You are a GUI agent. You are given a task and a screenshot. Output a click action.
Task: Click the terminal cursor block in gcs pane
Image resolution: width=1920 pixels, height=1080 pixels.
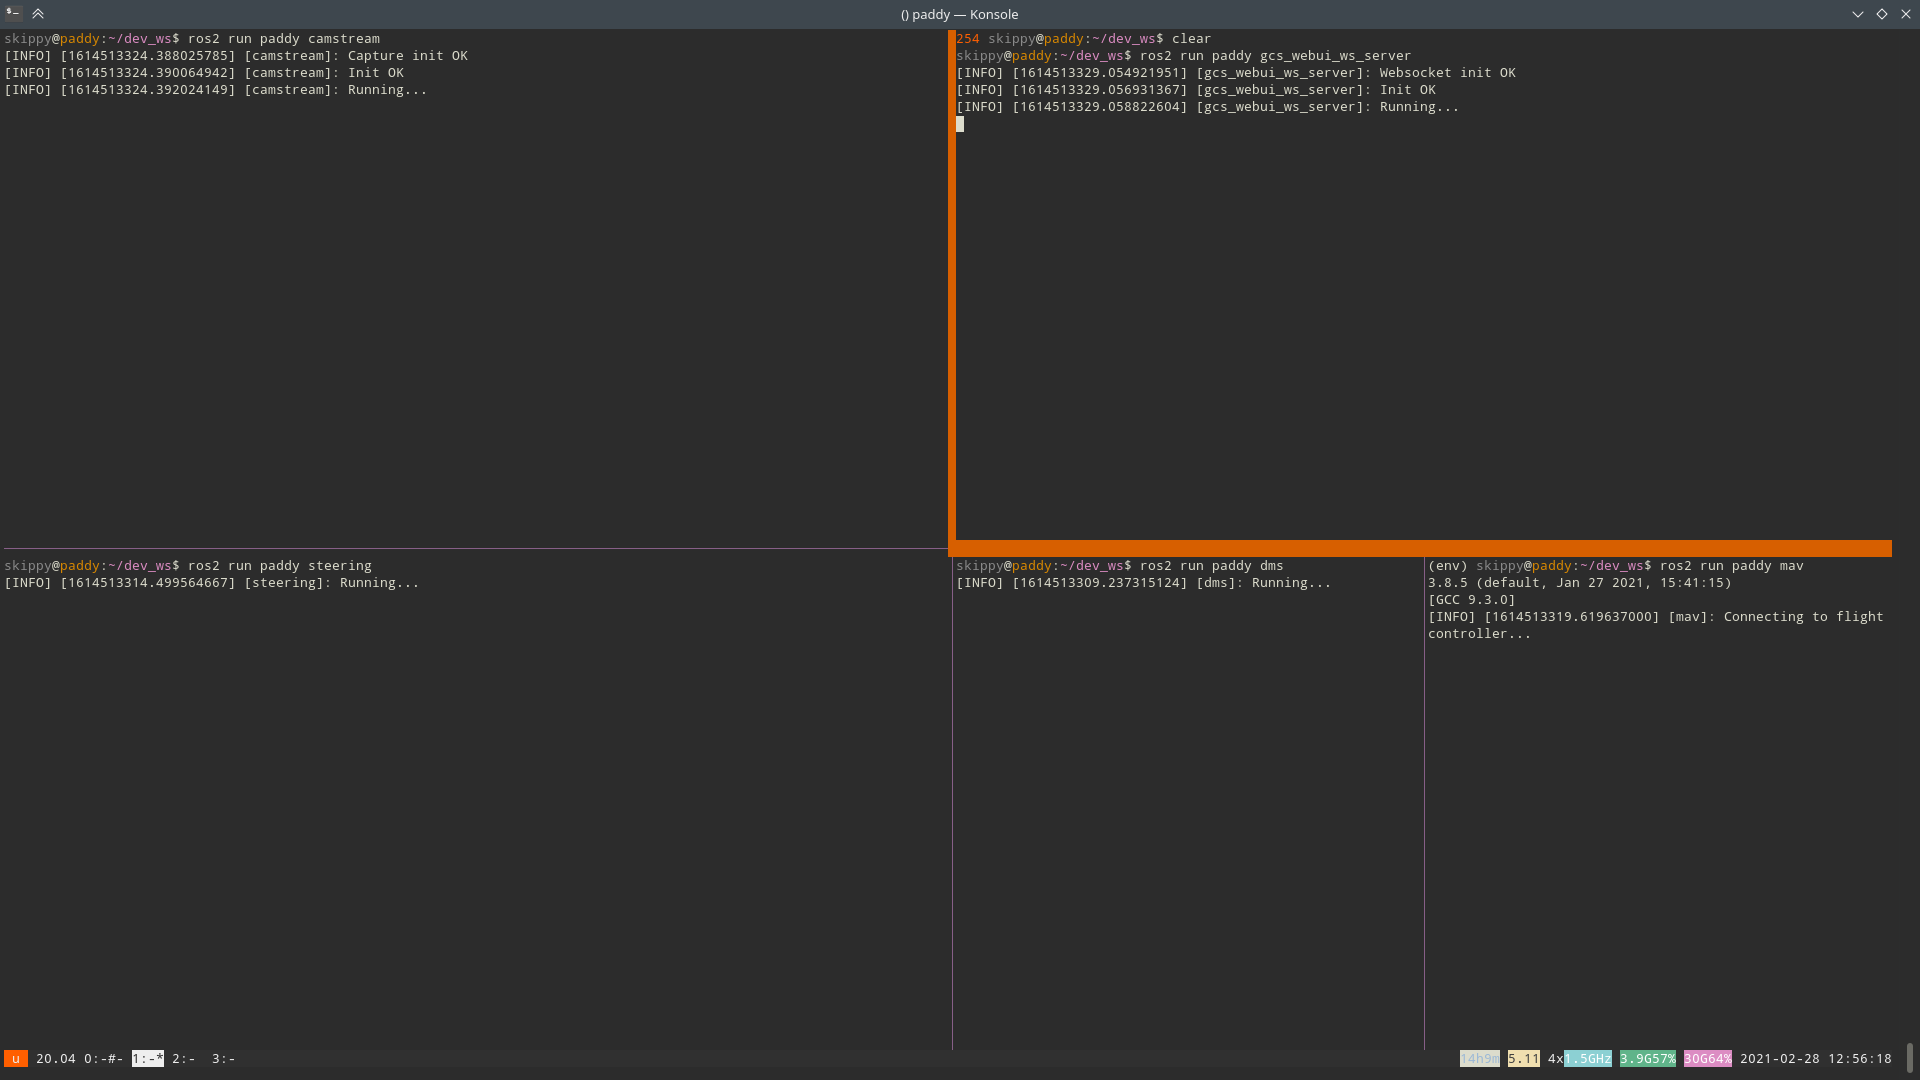pos(960,124)
